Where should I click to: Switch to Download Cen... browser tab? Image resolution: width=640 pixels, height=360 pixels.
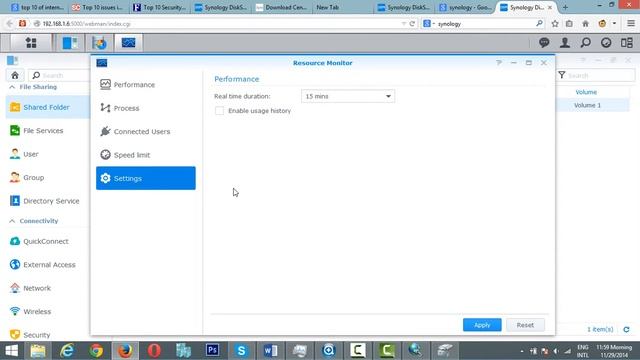click(282, 7)
